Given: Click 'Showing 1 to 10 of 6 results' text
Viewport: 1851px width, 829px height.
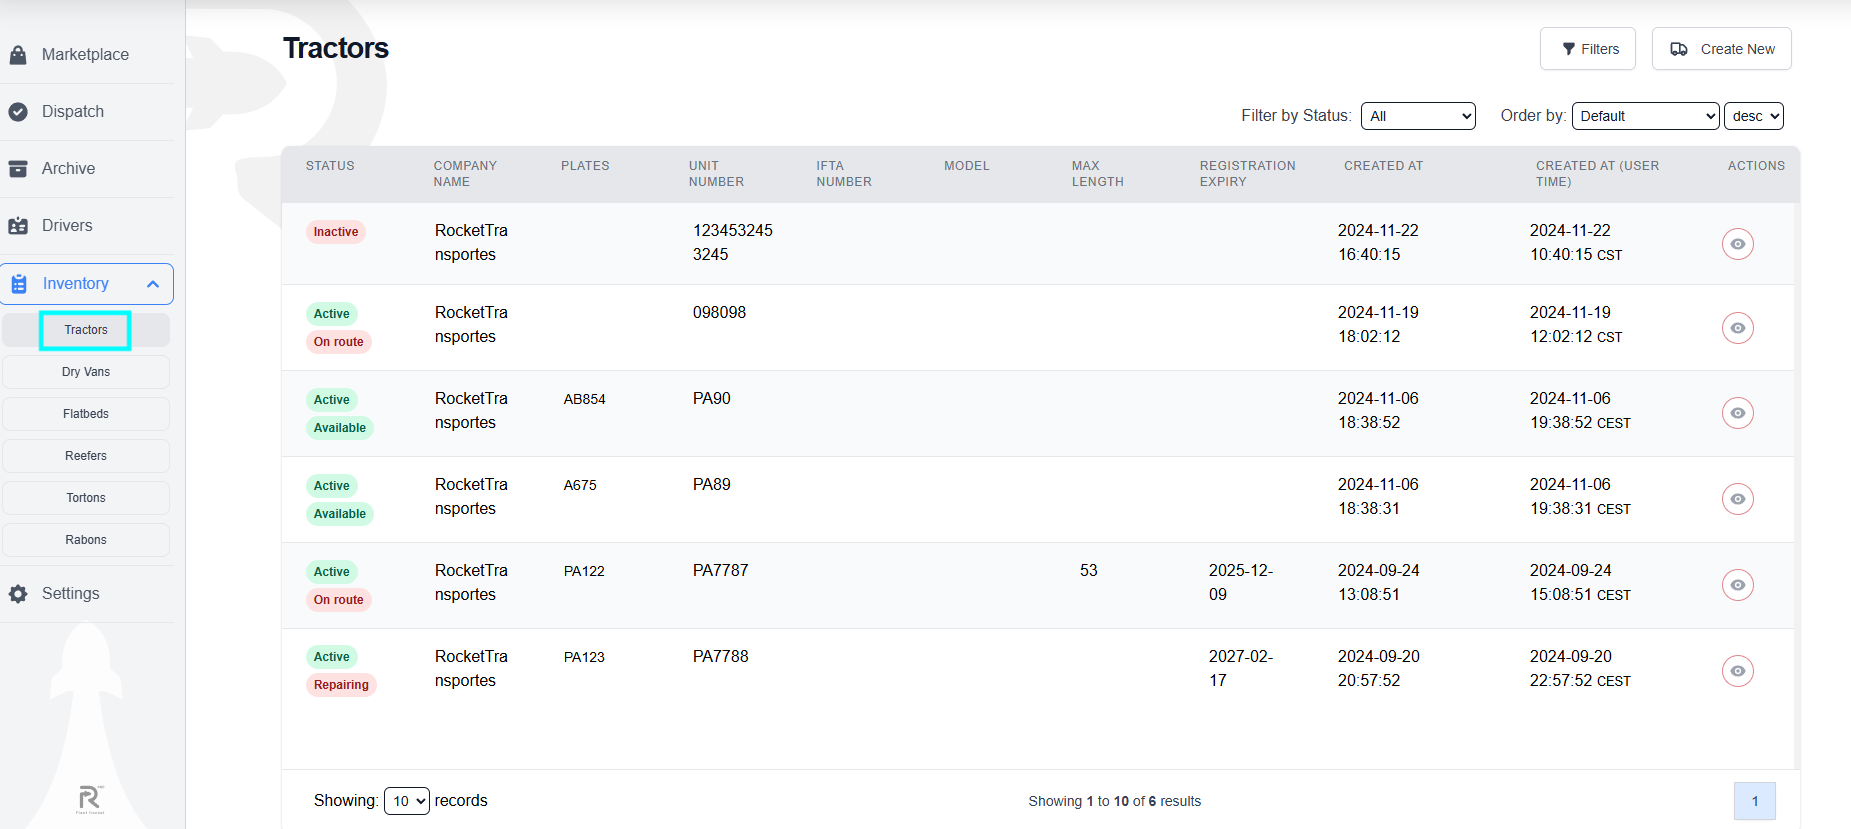Looking at the screenshot, I should pos(1115,801).
